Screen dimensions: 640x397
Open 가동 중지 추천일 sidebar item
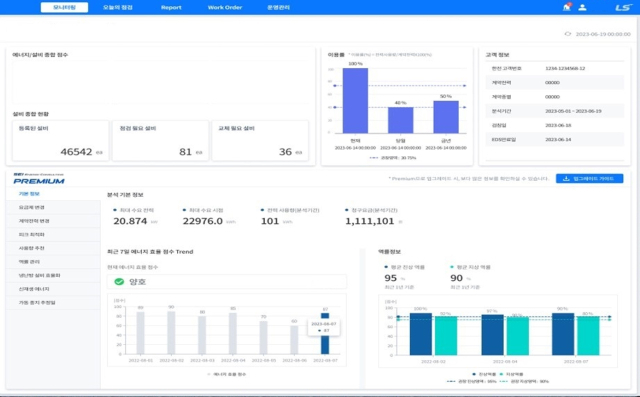coord(53,302)
